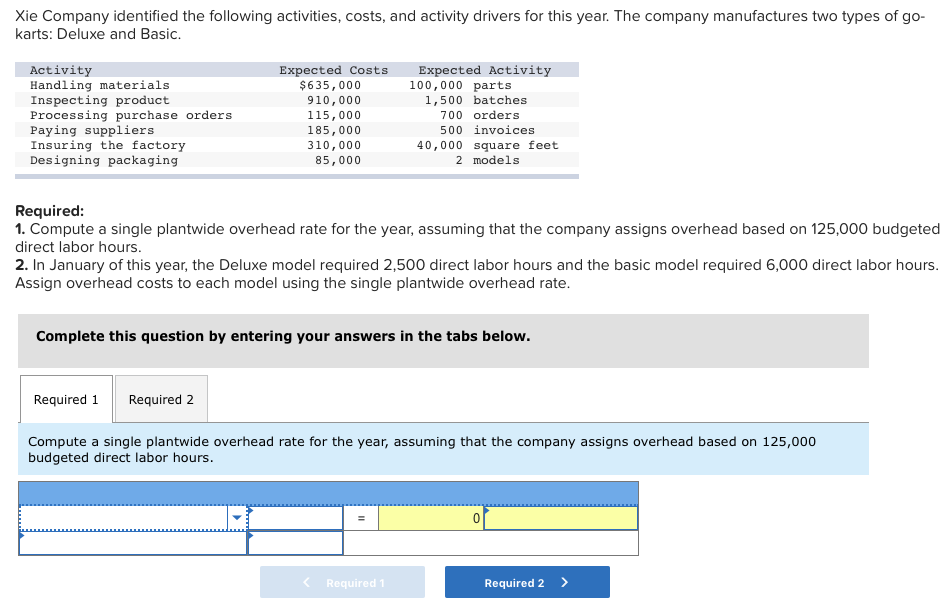Click the hint triangle on the yellow rate cell
Viewport: 943px width, 610px height.
[486, 509]
